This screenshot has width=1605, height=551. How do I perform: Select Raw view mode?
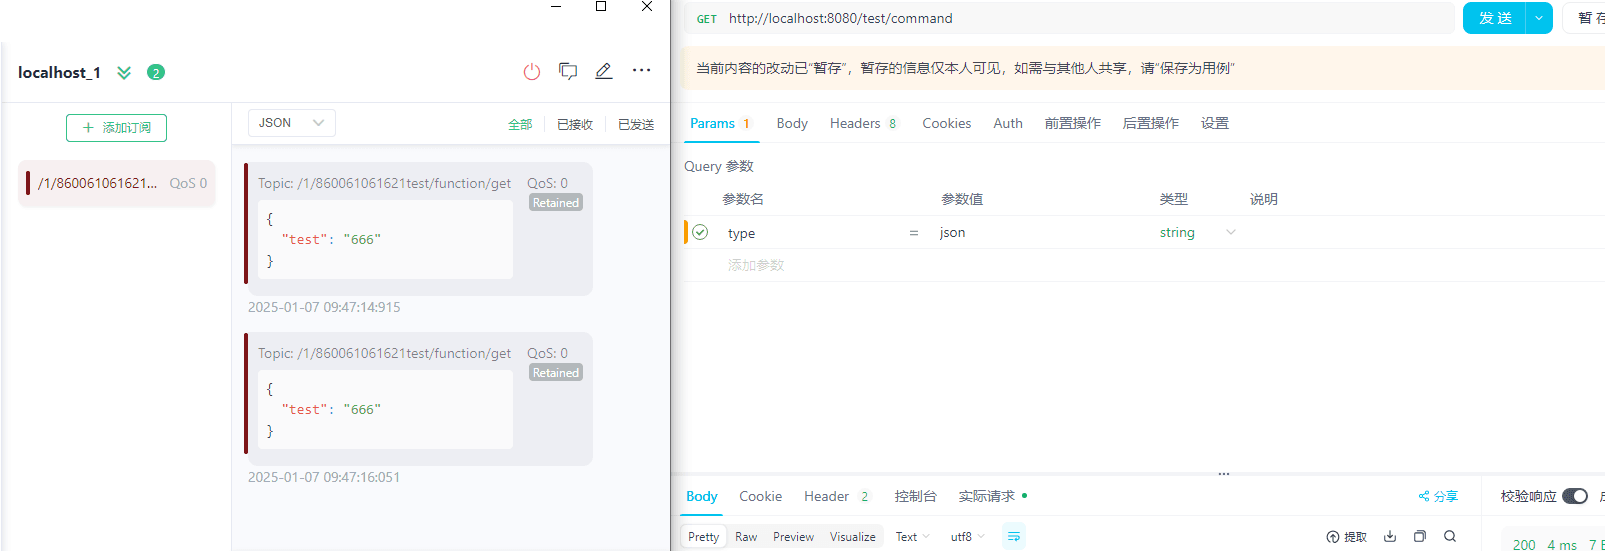click(x=746, y=537)
